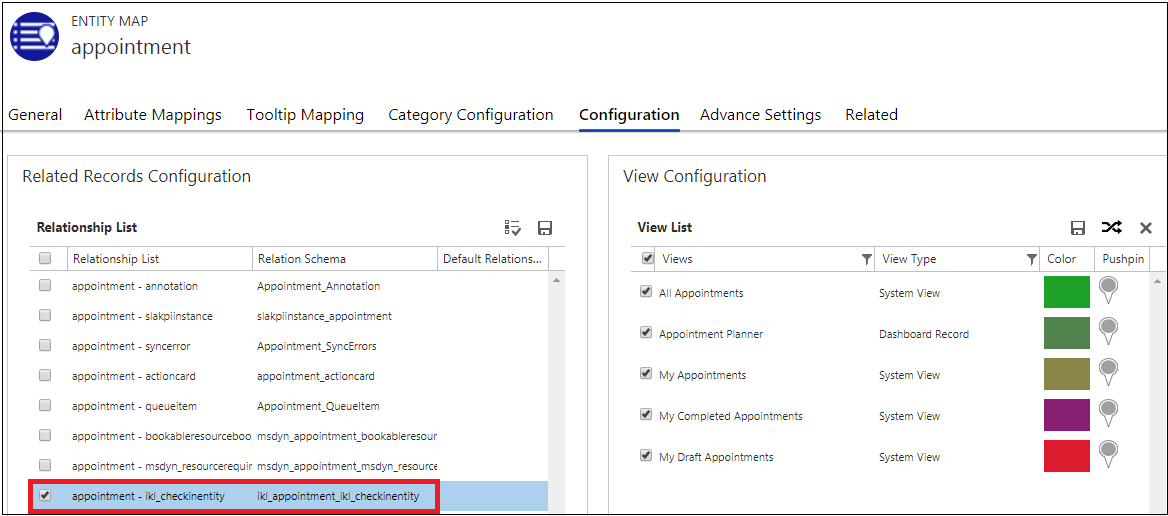This screenshot has height=516, width=1168.
Task: Uncheck the My Draft Appointments view
Action: (646, 456)
